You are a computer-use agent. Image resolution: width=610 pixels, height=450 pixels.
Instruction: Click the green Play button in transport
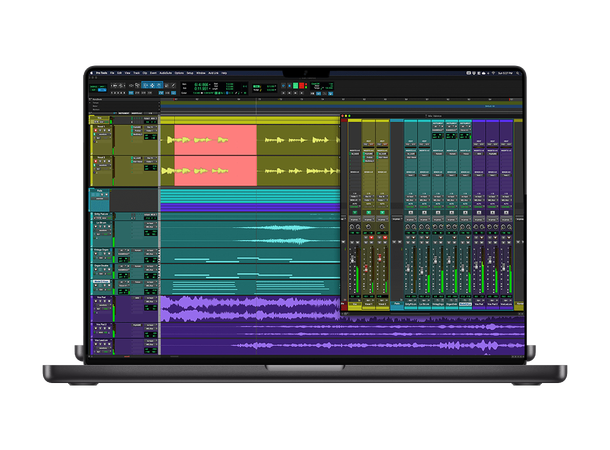click(x=295, y=86)
